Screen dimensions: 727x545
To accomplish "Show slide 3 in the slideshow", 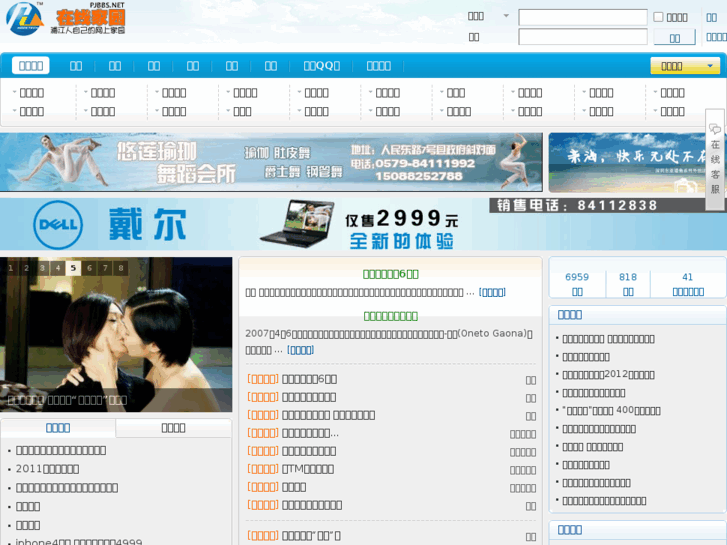I will 42,268.
